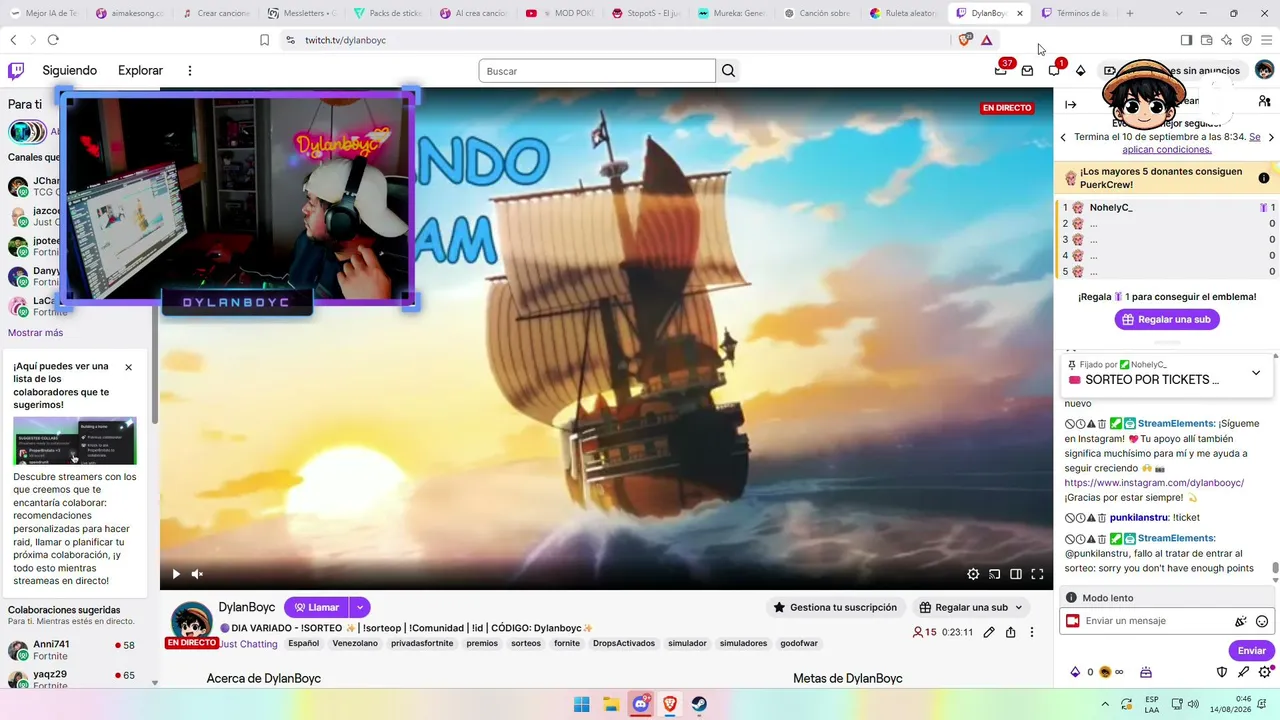Screen dimensions: 1280x720
Task: Bookmark the page with bookmark icon
Action: [x=264, y=40]
